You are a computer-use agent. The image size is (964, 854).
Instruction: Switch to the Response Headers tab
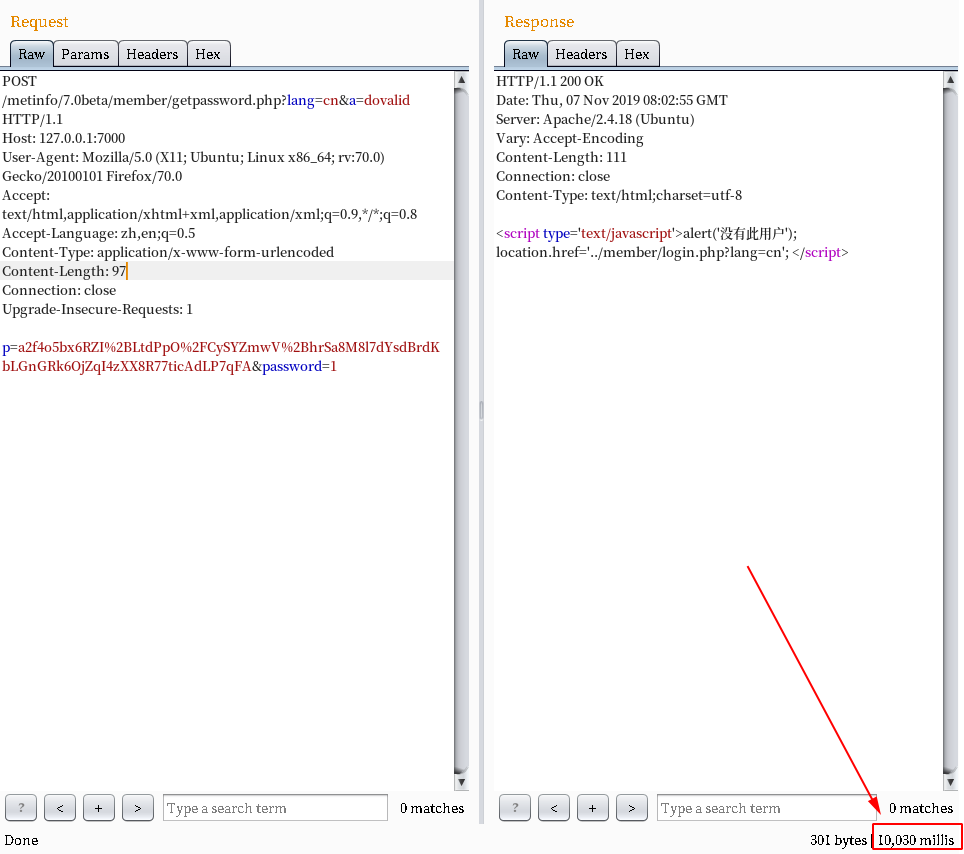(x=581, y=54)
